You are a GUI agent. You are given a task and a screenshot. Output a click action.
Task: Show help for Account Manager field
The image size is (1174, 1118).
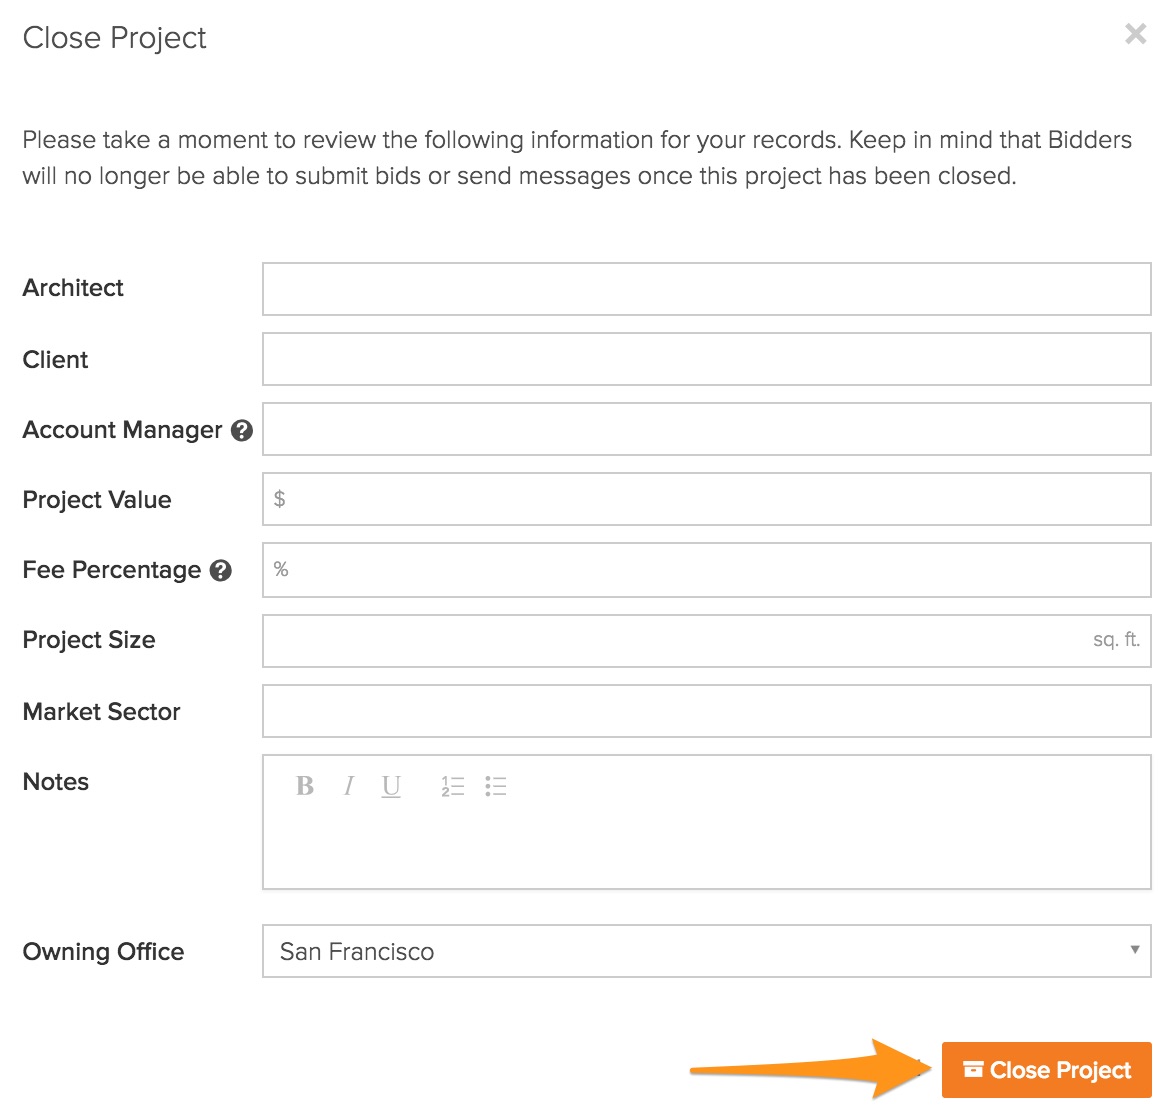coord(242,430)
